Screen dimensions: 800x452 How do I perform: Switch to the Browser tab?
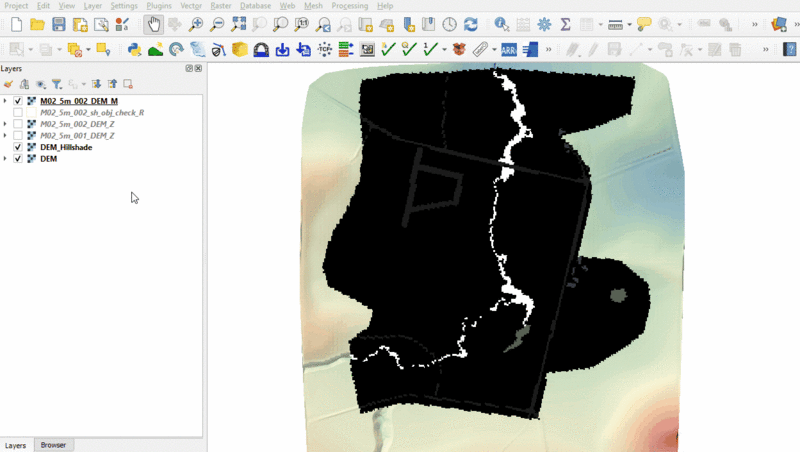coord(53,445)
